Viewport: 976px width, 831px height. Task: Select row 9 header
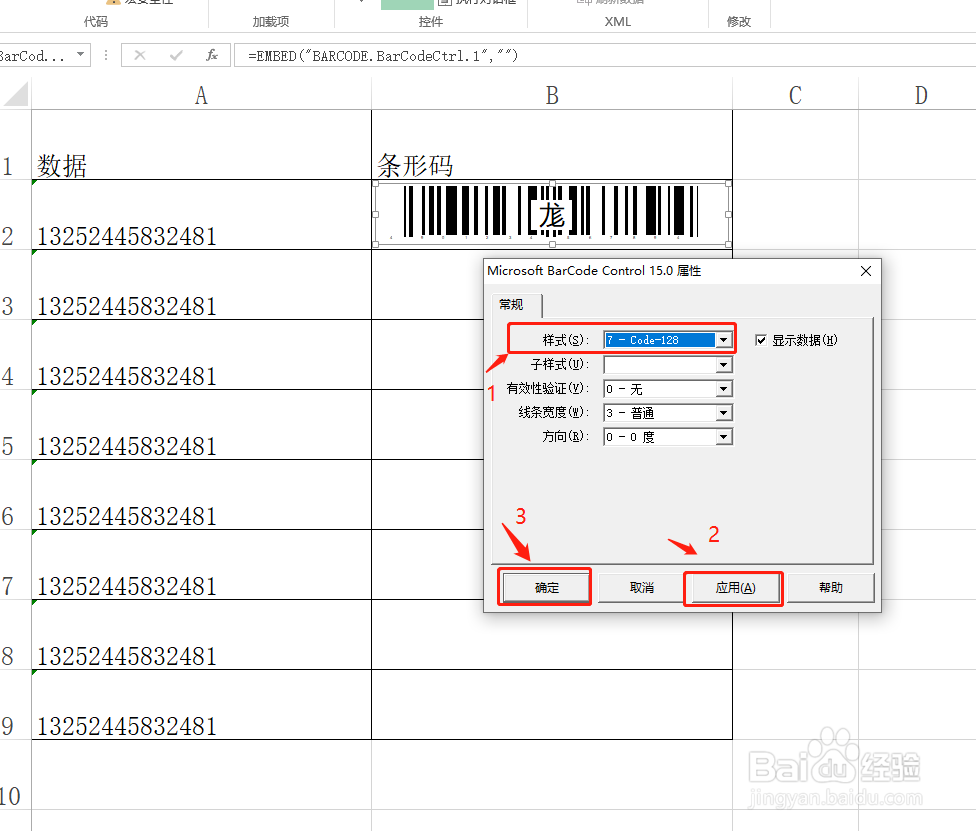pos(15,705)
